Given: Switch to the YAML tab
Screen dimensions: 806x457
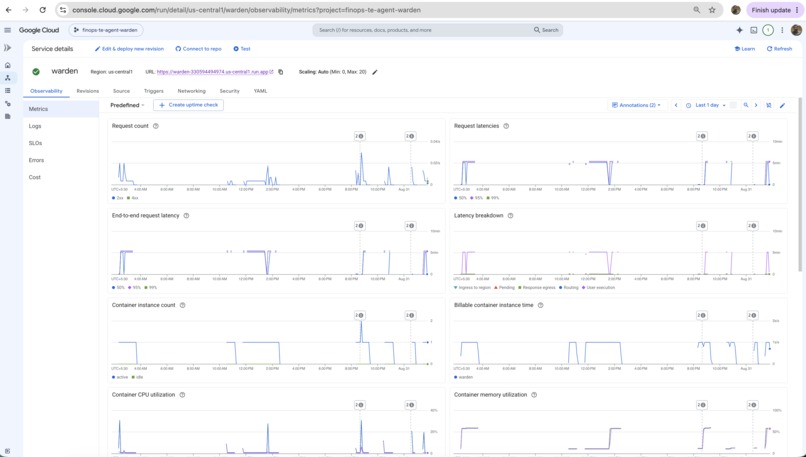Looking at the screenshot, I should pos(260,91).
